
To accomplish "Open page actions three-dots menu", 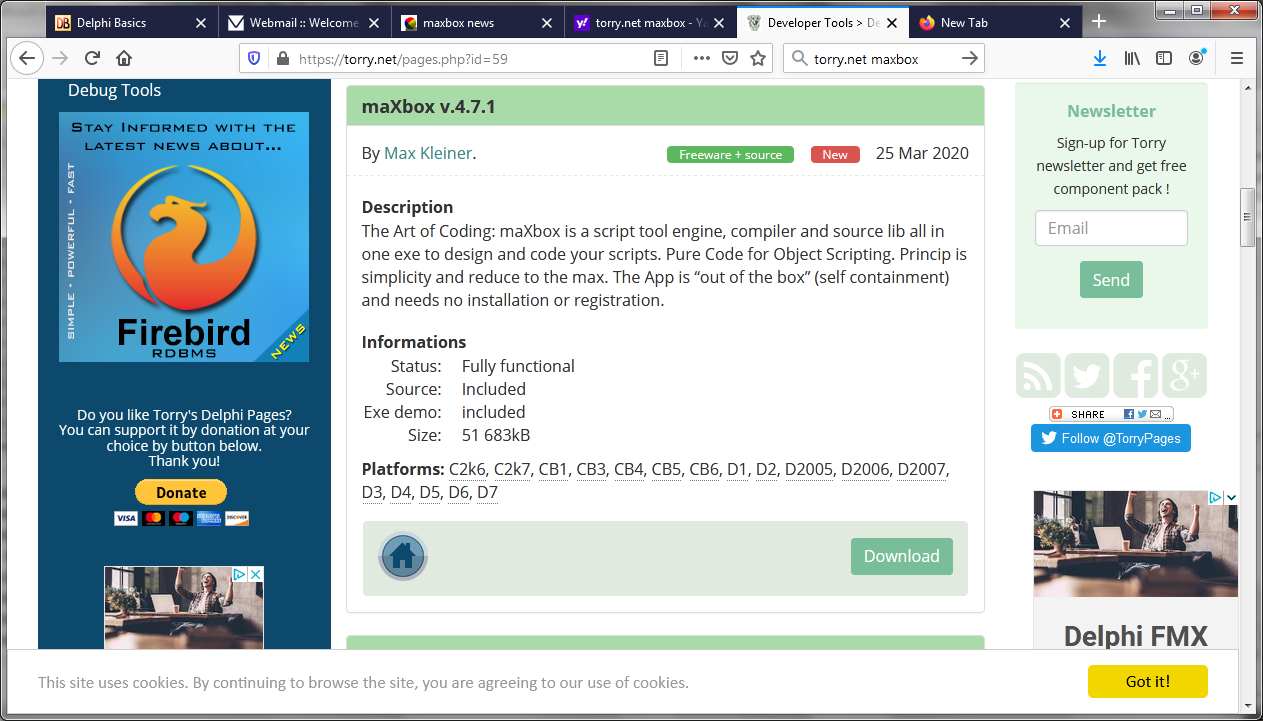I will pos(701,58).
